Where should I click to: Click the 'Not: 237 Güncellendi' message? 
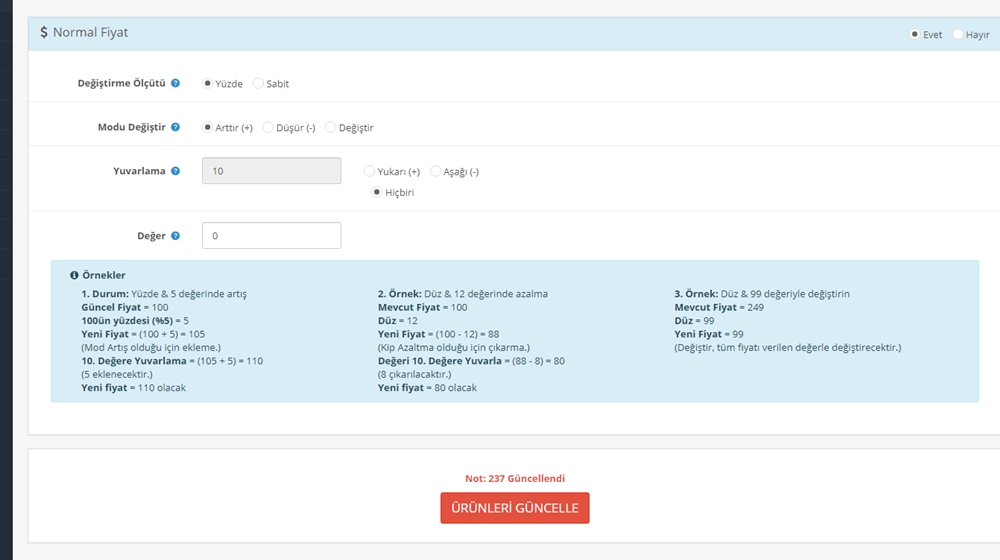tap(515, 478)
